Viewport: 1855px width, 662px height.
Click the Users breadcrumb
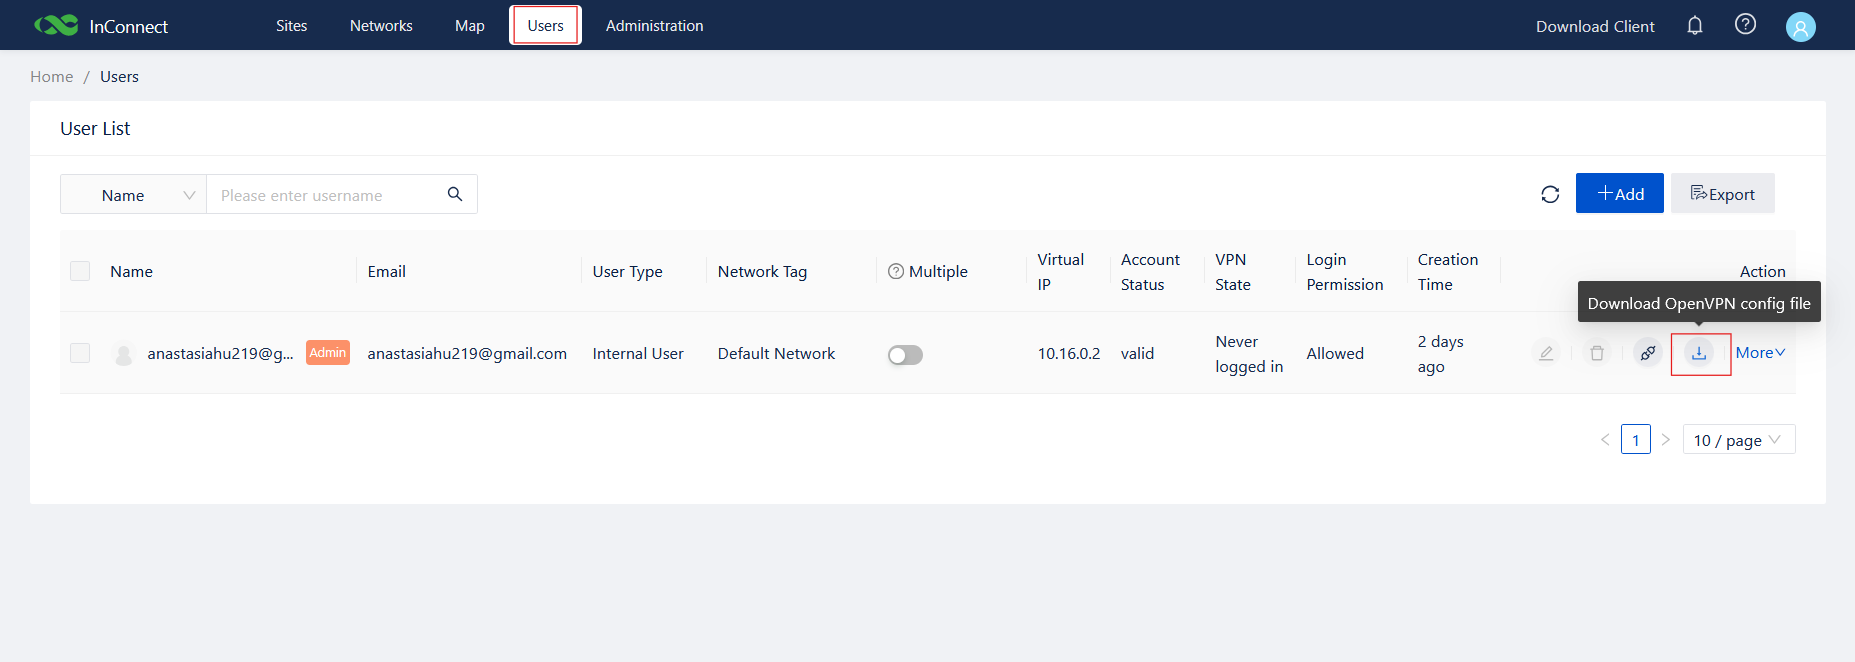(119, 76)
